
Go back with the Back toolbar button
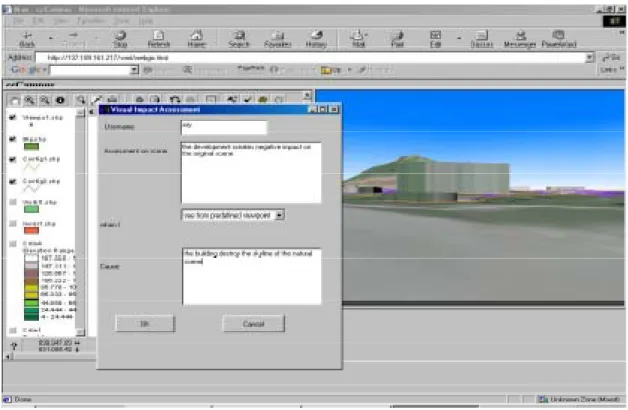[x=27, y=39]
